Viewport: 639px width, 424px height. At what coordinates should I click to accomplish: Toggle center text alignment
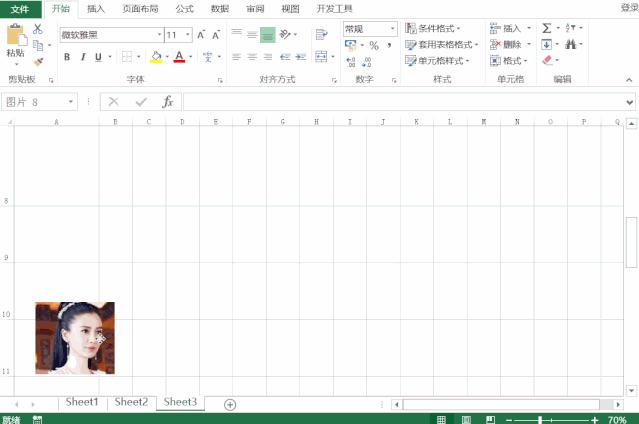click(x=252, y=57)
